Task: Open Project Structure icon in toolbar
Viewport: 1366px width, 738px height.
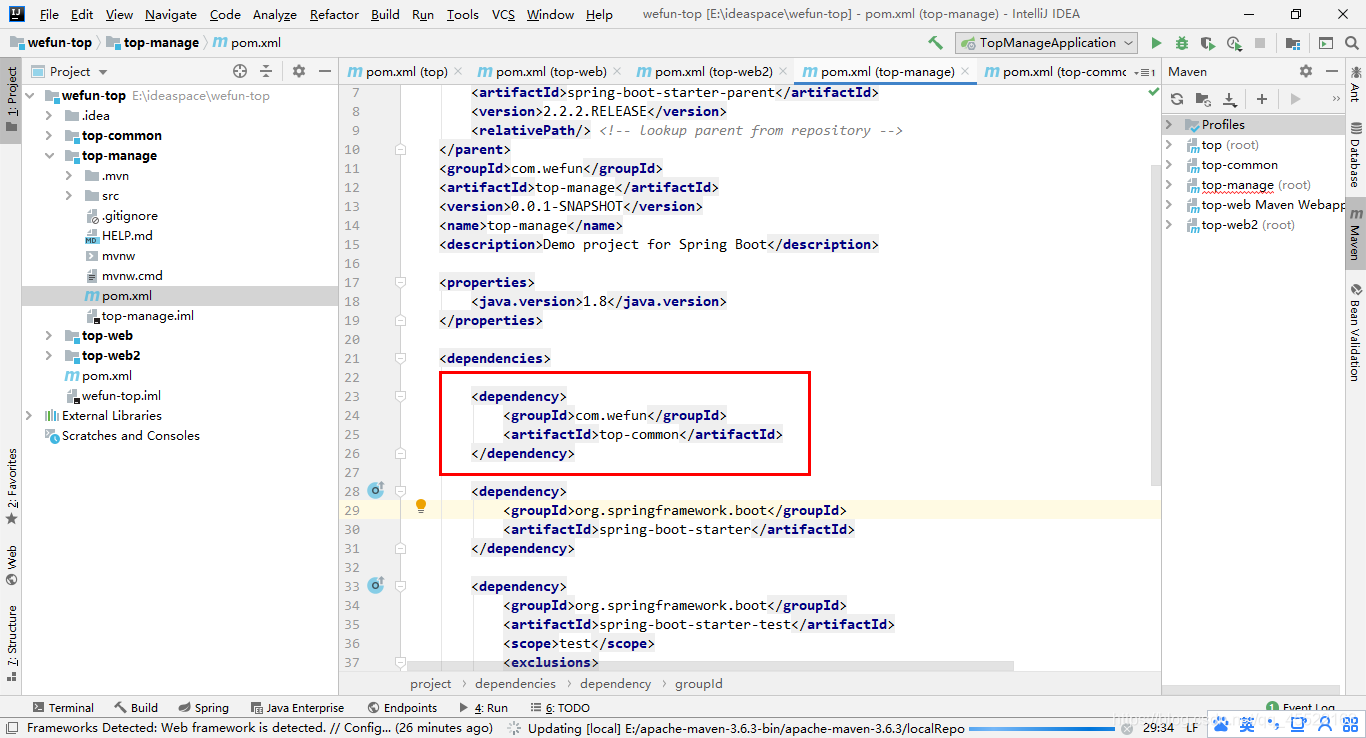Action: (x=1293, y=43)
